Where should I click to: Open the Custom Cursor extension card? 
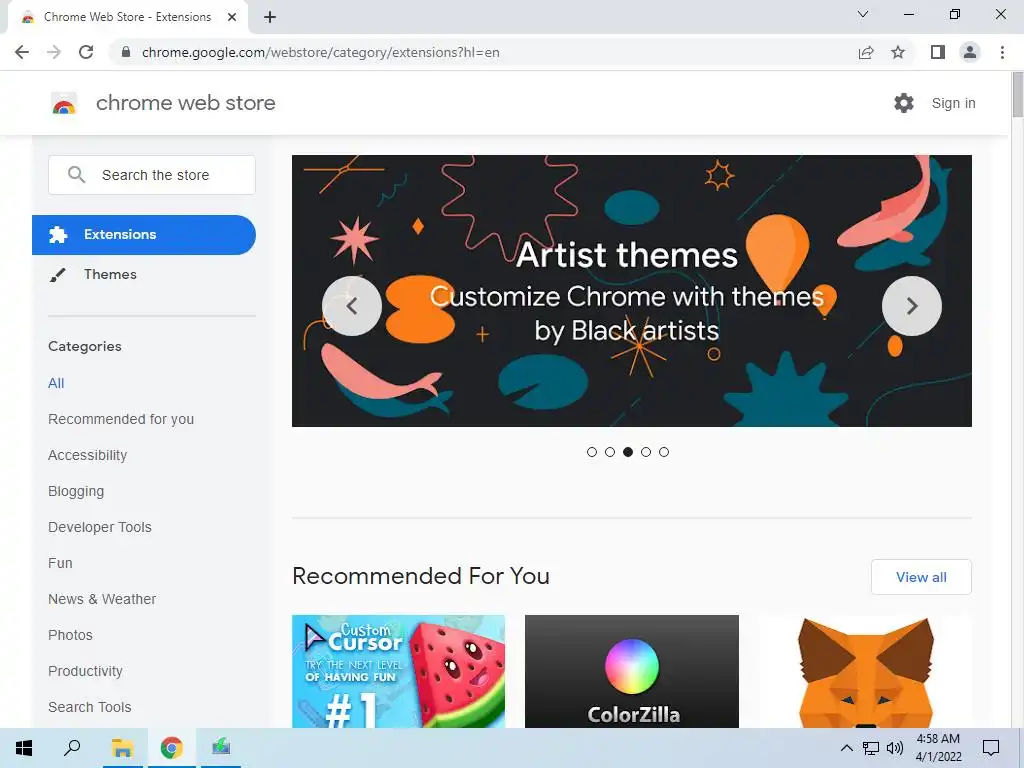(x=398, y=671)
